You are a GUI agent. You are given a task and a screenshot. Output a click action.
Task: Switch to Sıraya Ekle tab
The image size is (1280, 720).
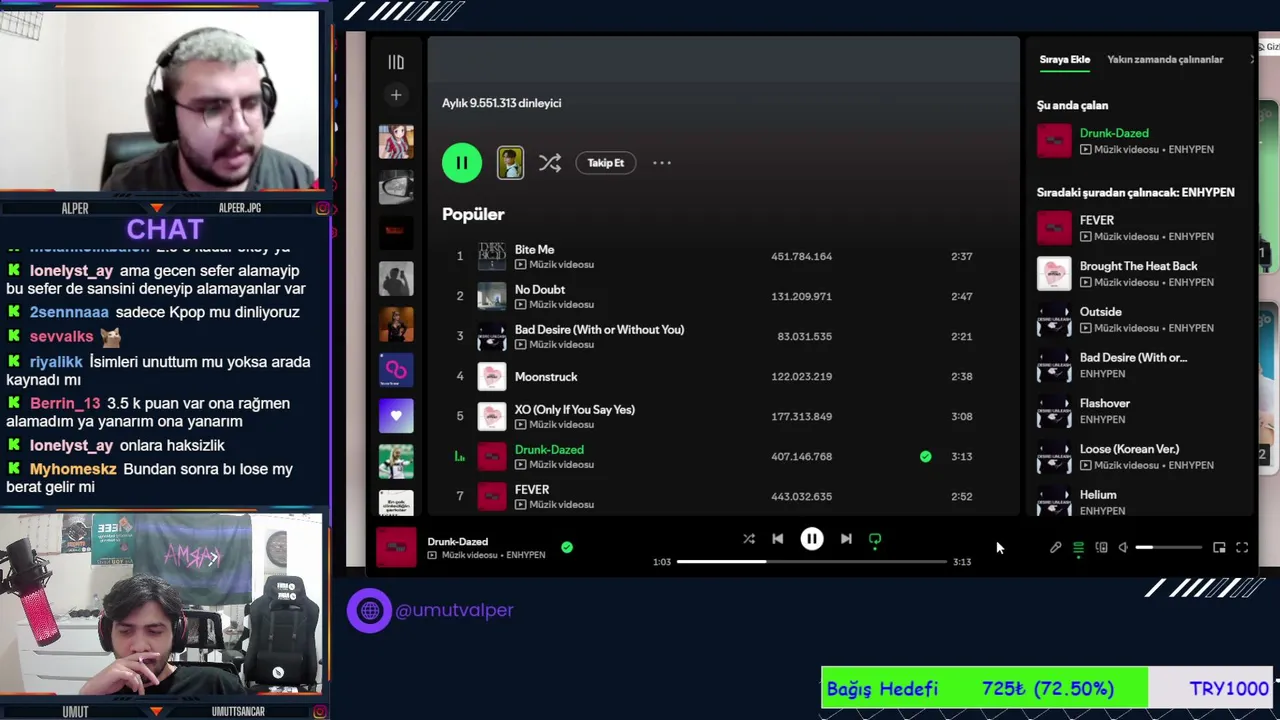1064,60
